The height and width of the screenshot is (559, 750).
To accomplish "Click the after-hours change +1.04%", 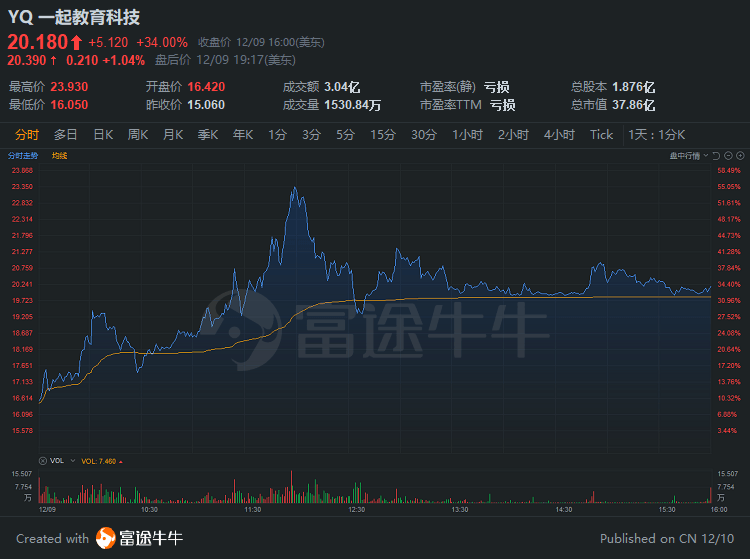I will coord(124,60).
